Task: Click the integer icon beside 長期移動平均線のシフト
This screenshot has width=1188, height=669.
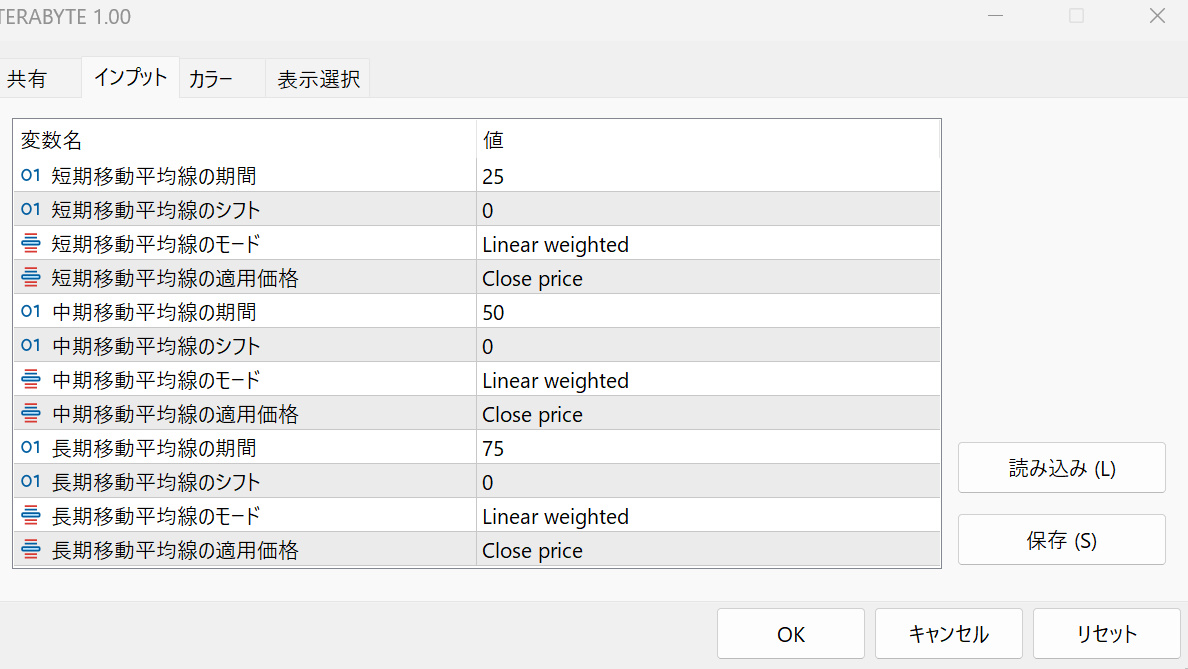Action: click(30, 482)
